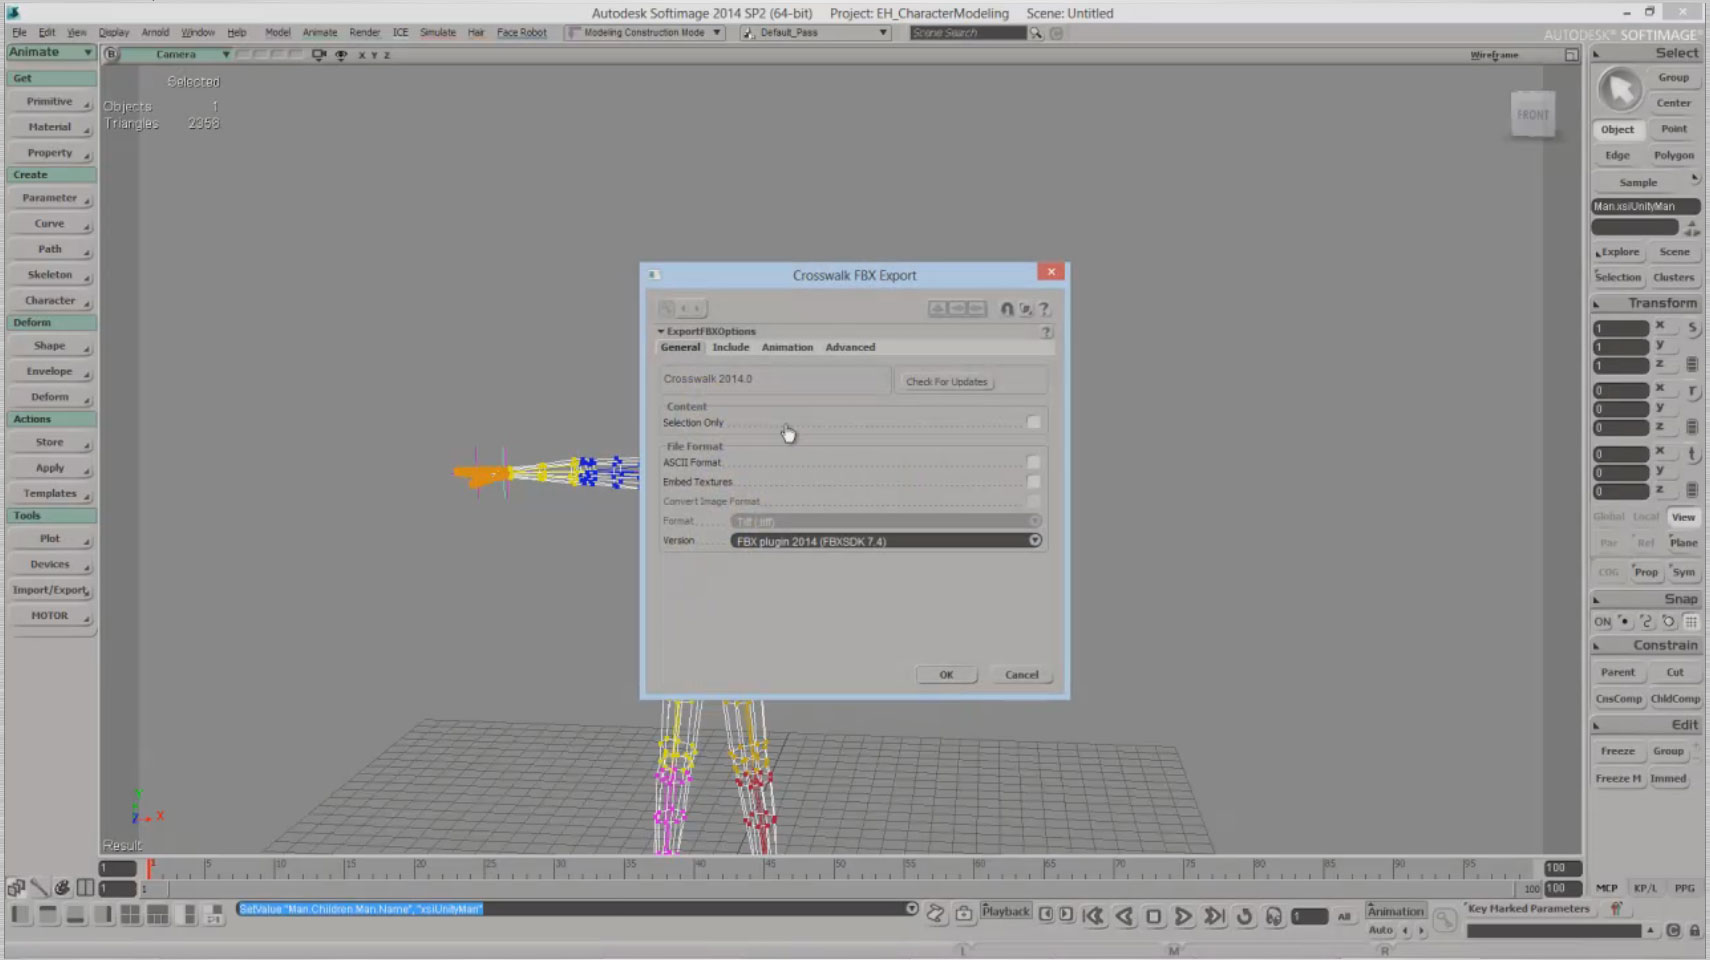Click the script editor icon beside the command line
Screen dimensions: 1710x960
(x=936, y=914)
